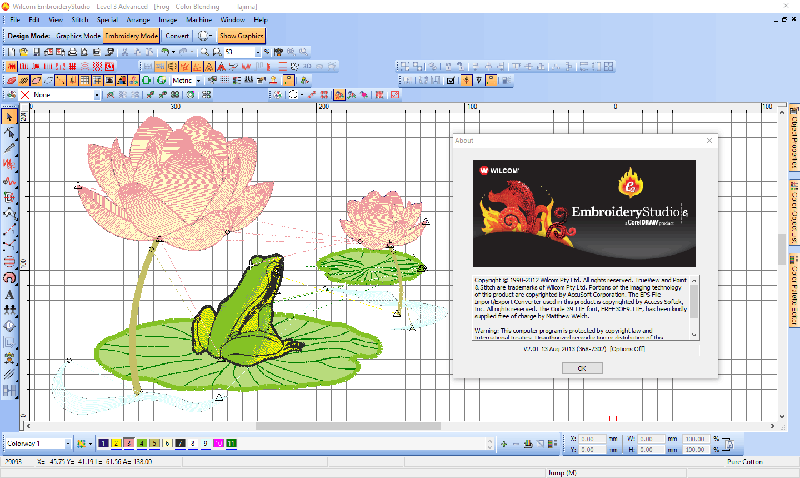Click the green ring icon left of the G icon

146,81
